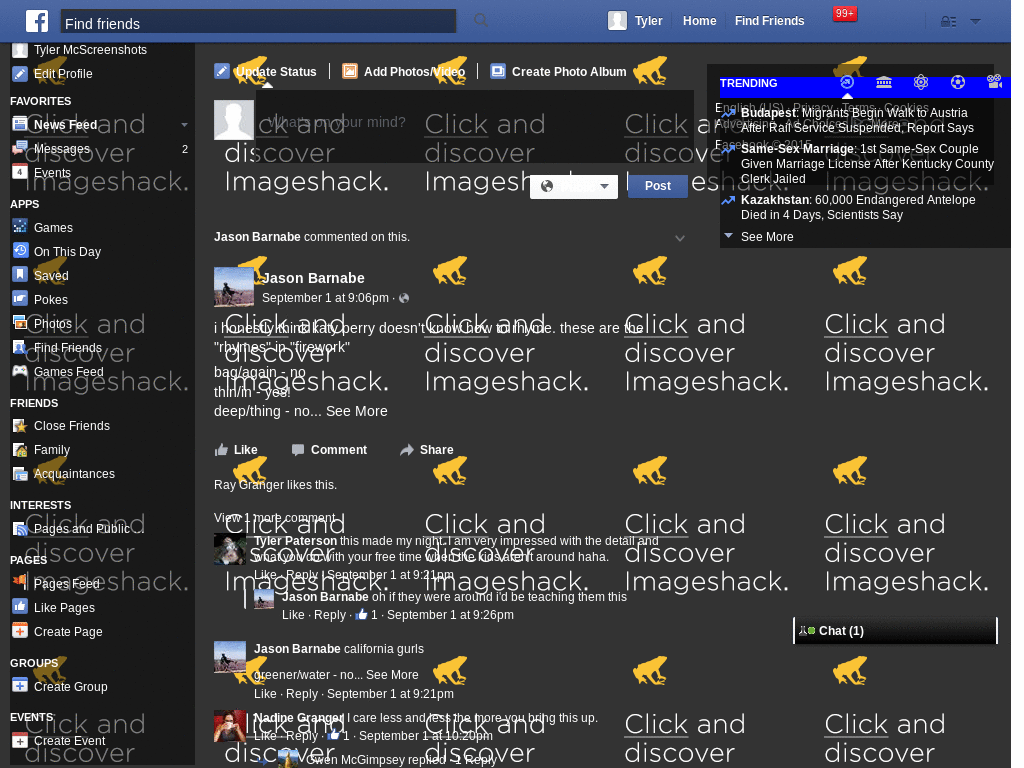Click the Games Feed controller icon
The width and height of the screenshot is (1024, 768).
tap(20, 371)
